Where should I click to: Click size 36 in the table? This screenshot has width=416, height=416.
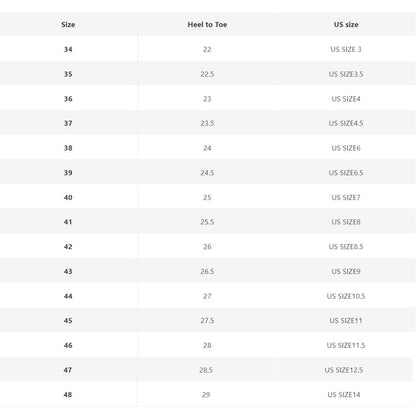pos(68,99)
